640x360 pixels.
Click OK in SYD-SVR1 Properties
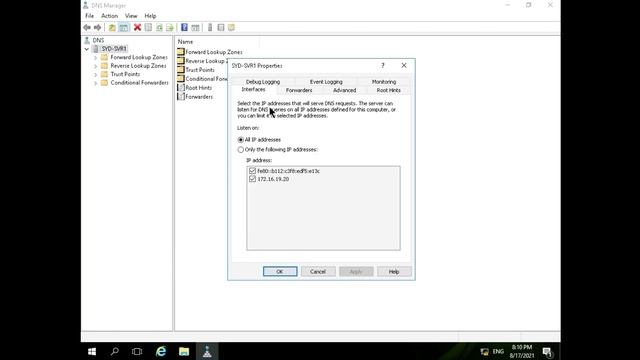click(280, 271)
